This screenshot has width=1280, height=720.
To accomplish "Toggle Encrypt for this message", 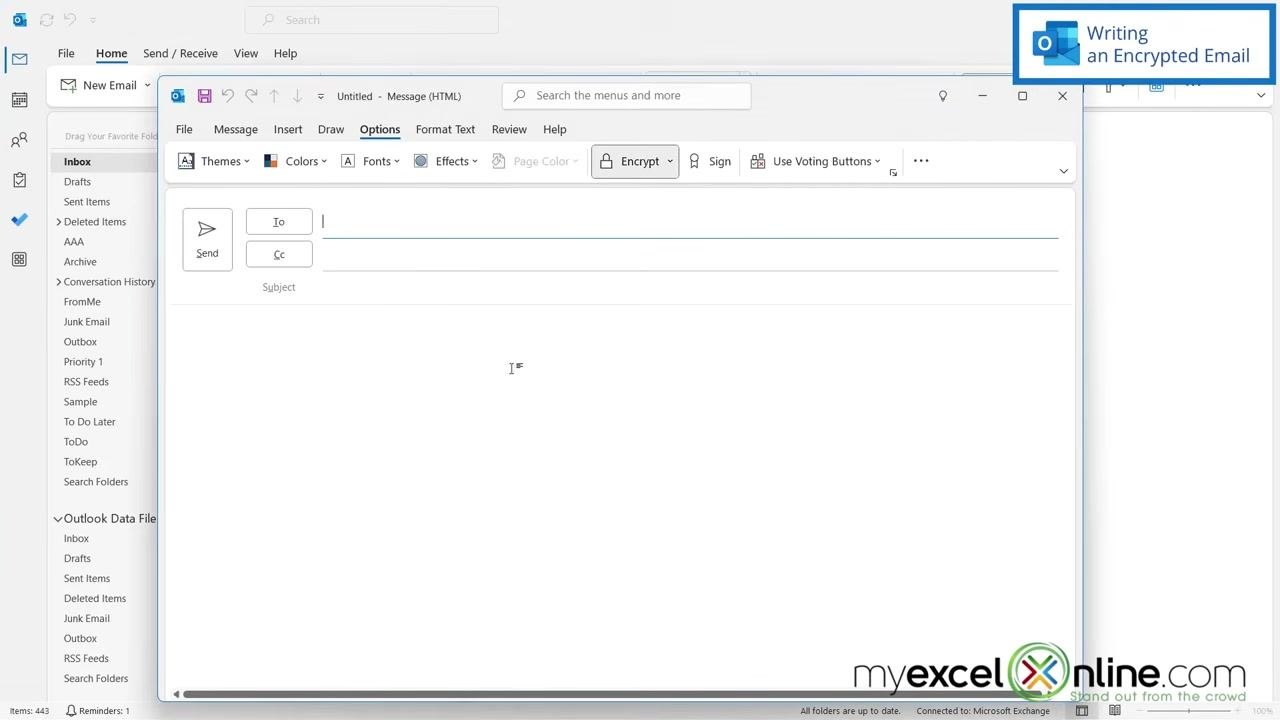I will pyautogui.click(x=629, y=161).
